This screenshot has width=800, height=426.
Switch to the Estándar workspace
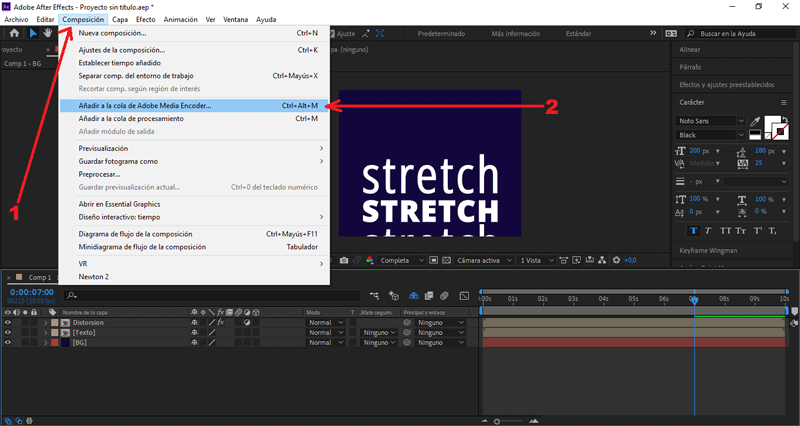(579, 34)
